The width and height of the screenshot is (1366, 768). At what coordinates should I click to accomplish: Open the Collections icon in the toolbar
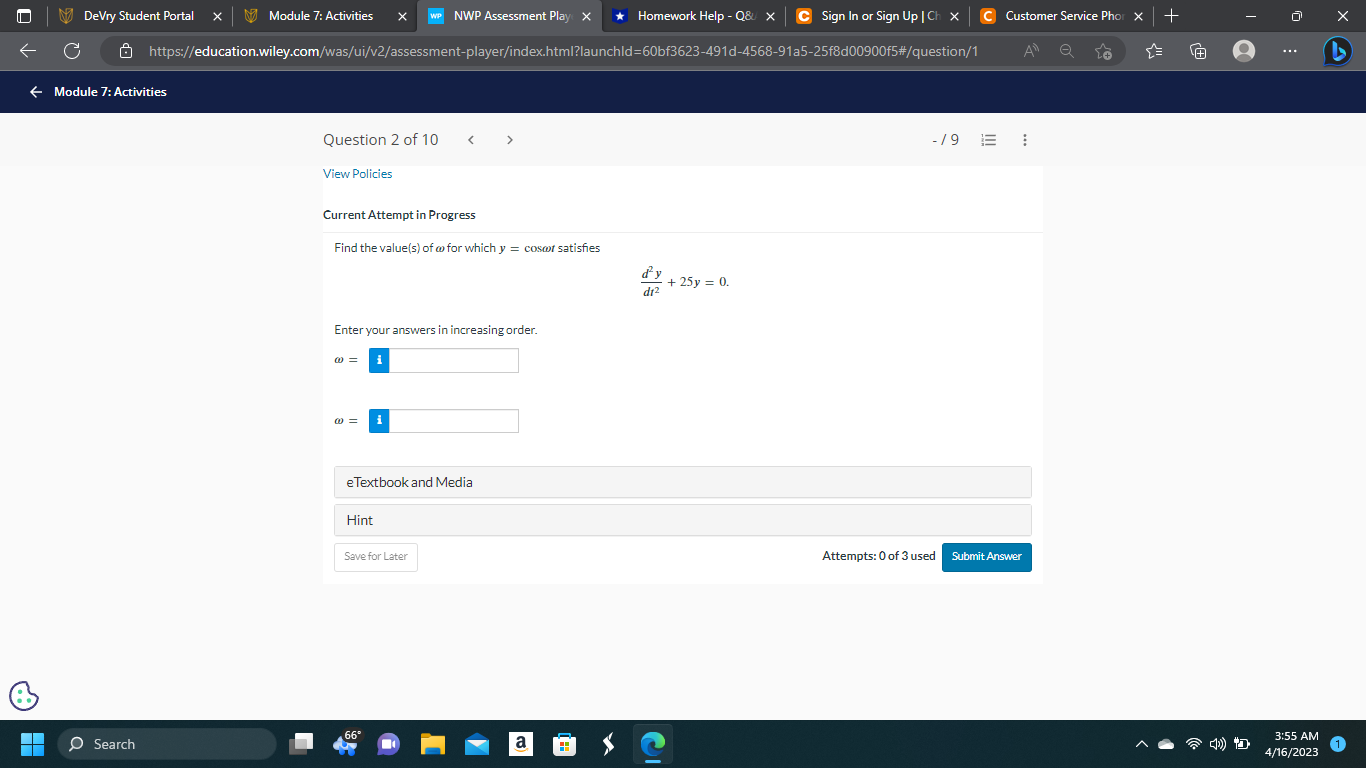coord(1197,51)
